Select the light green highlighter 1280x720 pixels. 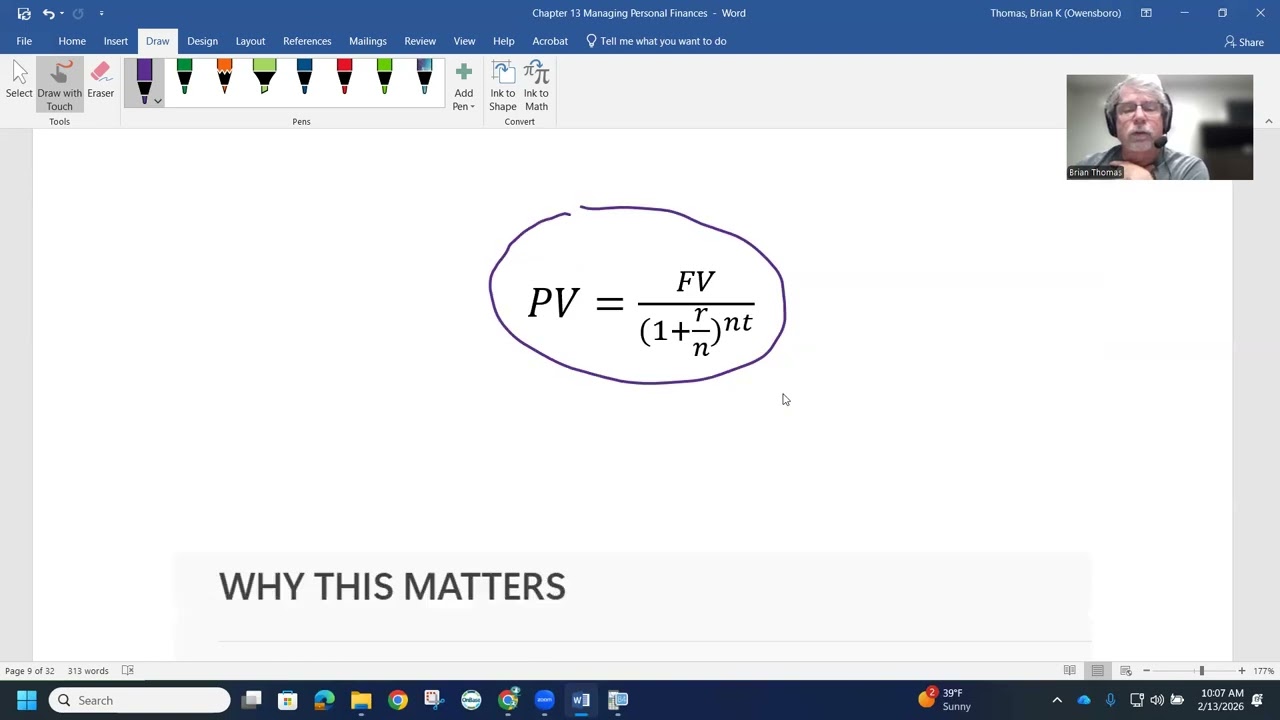pyautogui.click(x=264, y=78)
